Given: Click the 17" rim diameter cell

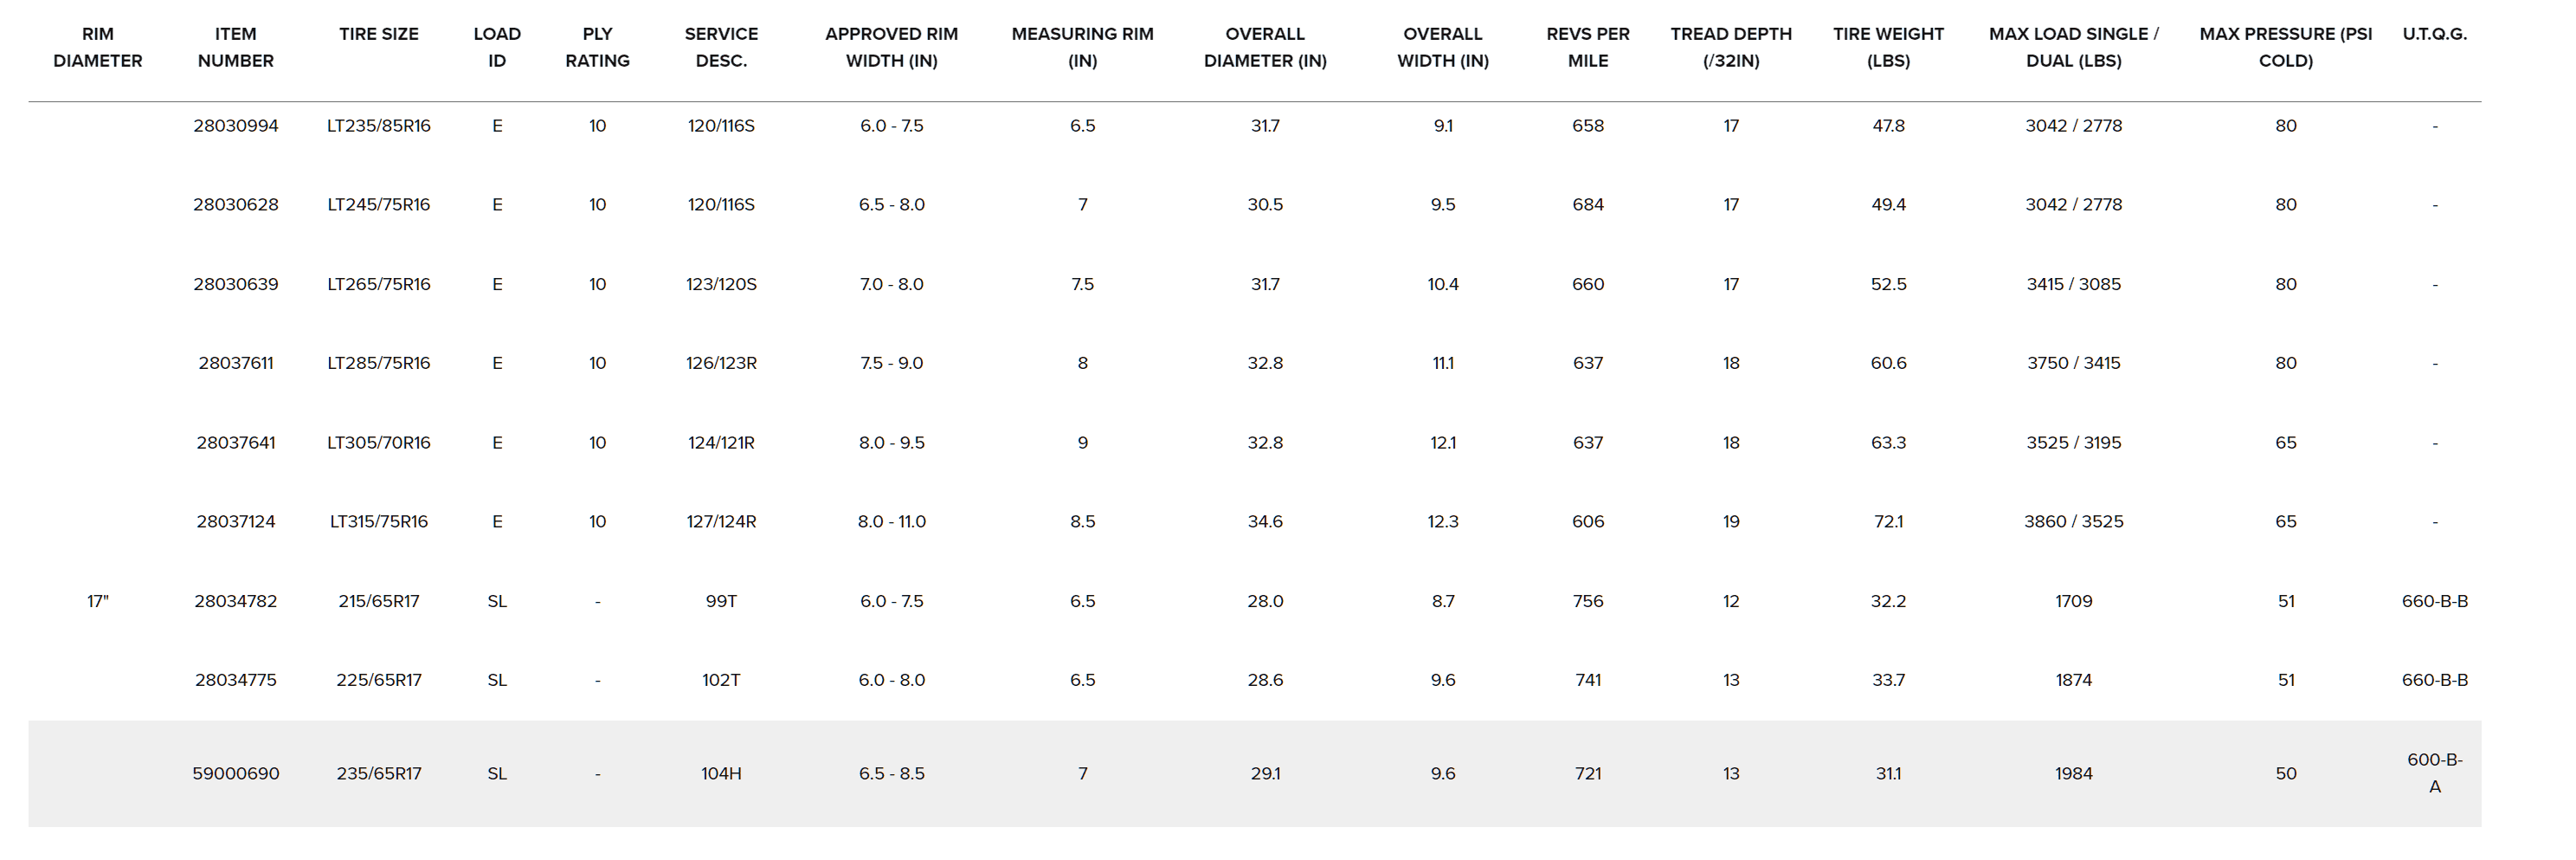Looking at the screenshot, I should [97, 601].
